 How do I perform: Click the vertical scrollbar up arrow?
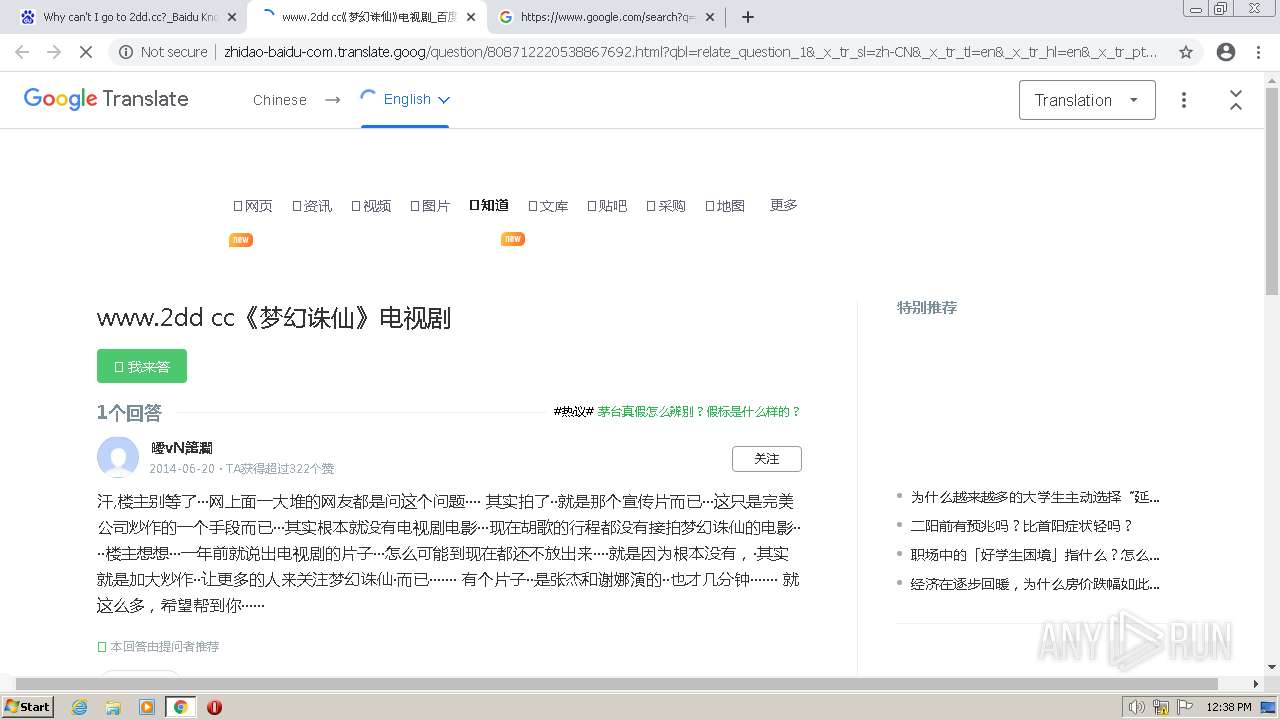1272,79
